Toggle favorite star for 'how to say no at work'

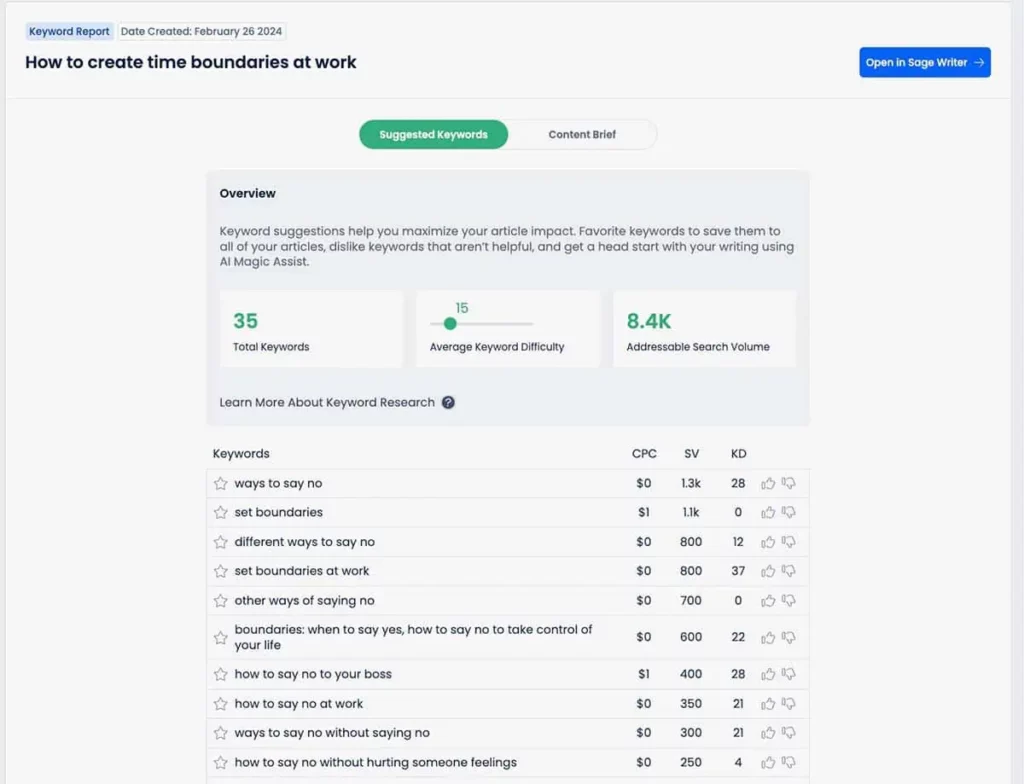click(x=221, y=704)
